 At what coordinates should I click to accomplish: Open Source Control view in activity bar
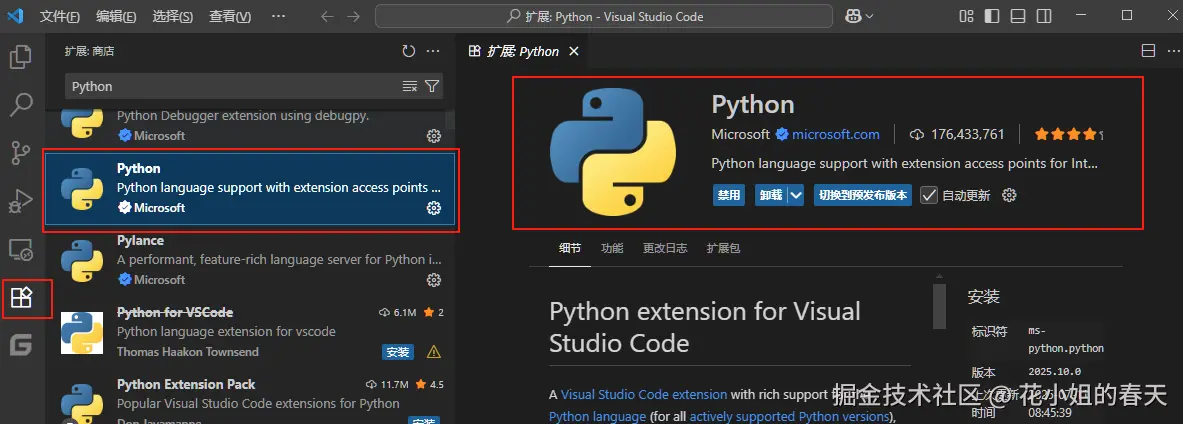coord(21,152)
